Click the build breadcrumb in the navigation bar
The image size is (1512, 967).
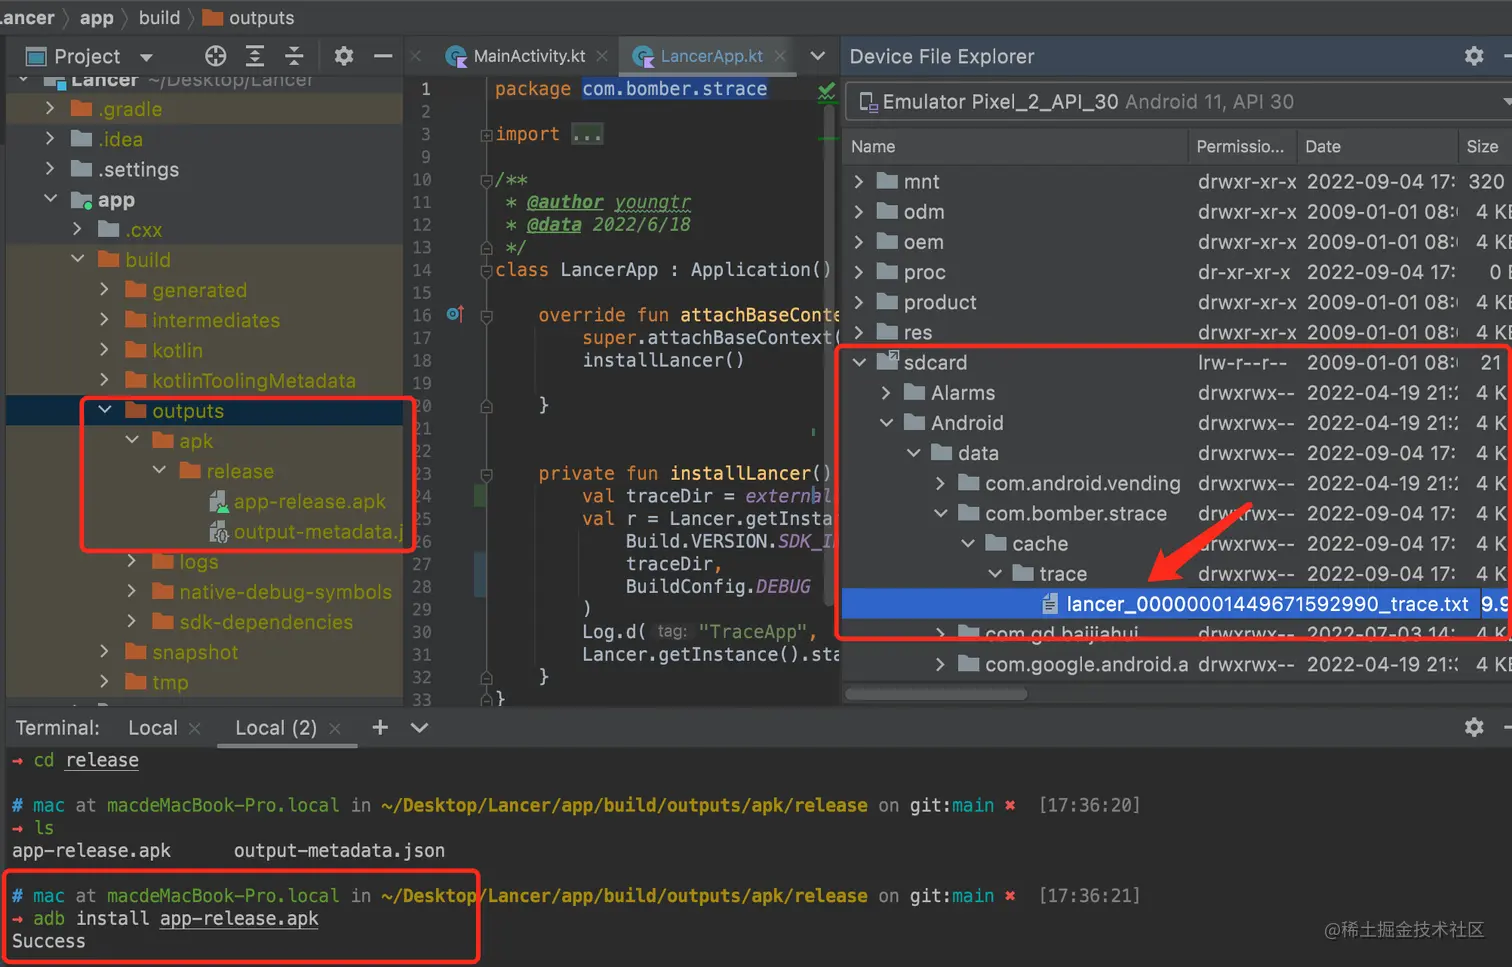click(159, 18)
